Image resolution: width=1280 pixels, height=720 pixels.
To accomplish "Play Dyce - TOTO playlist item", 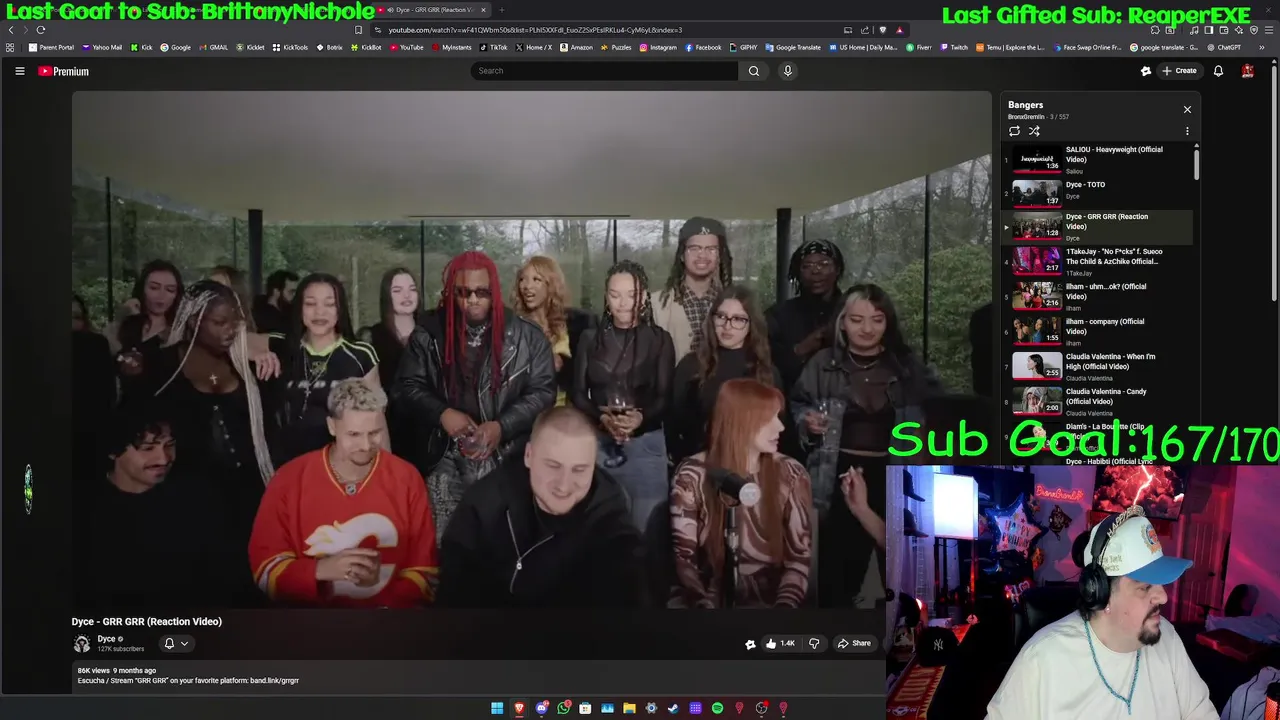I will tap(1097, 192).
